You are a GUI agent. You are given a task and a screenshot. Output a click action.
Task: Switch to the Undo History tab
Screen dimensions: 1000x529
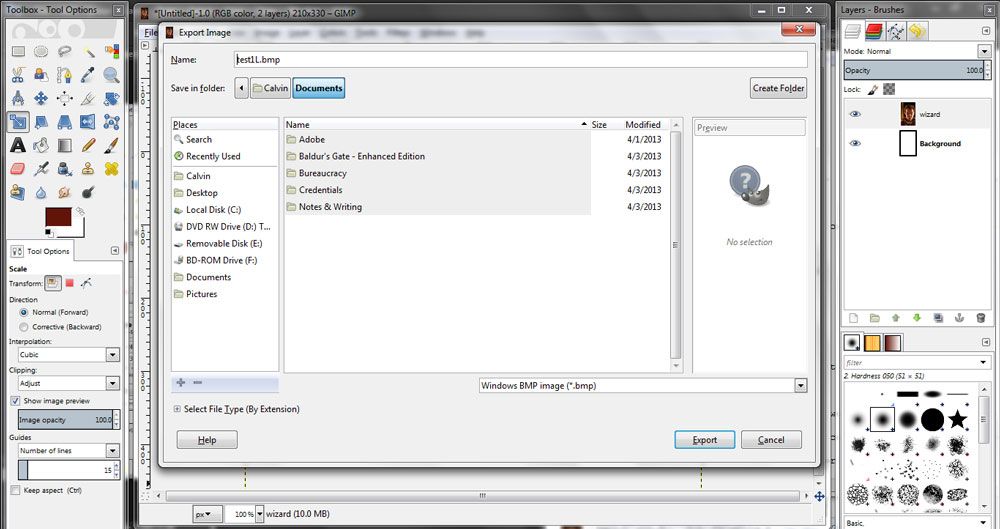point(917,31)
